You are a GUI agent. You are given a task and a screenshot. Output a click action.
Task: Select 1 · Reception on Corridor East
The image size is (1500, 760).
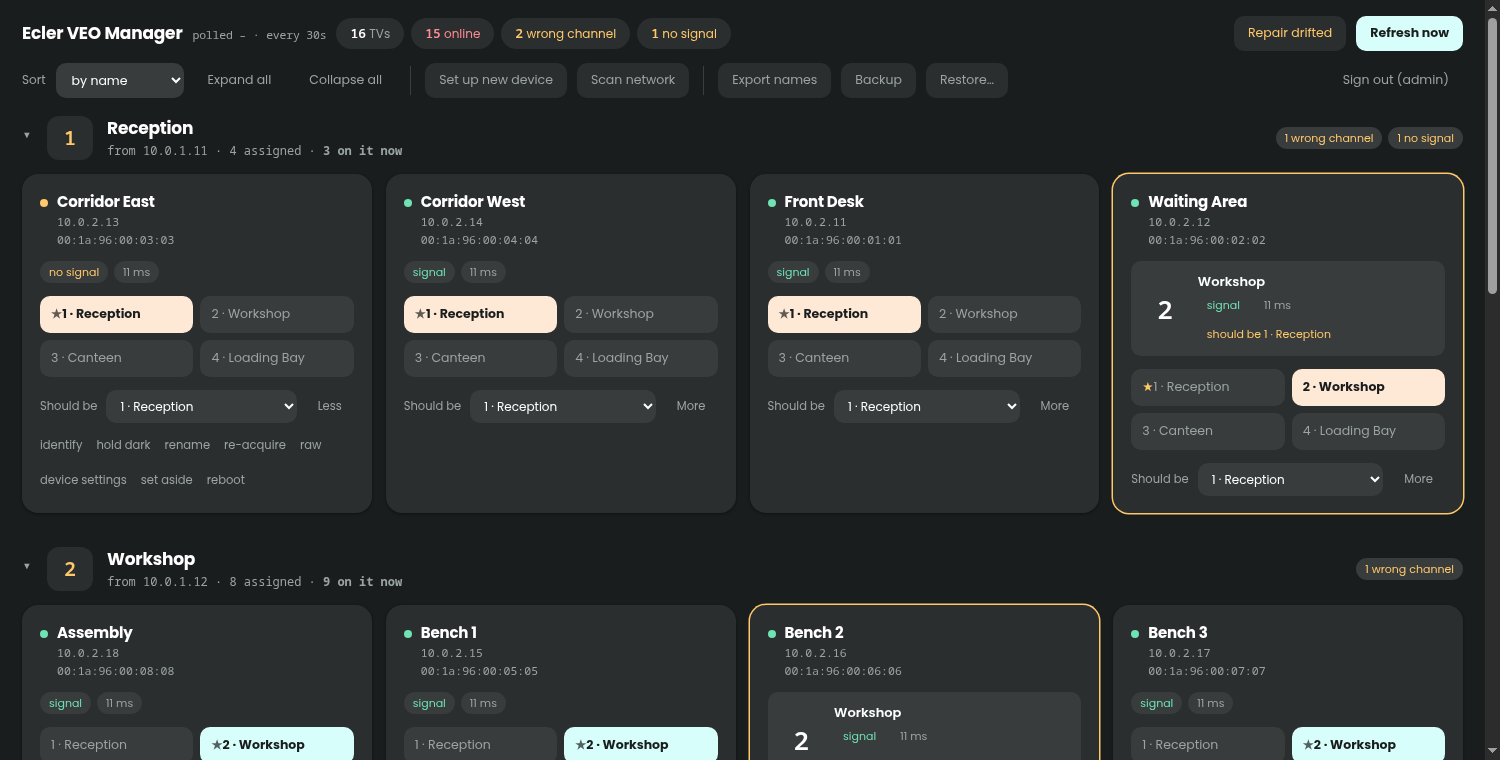[116, 314]
